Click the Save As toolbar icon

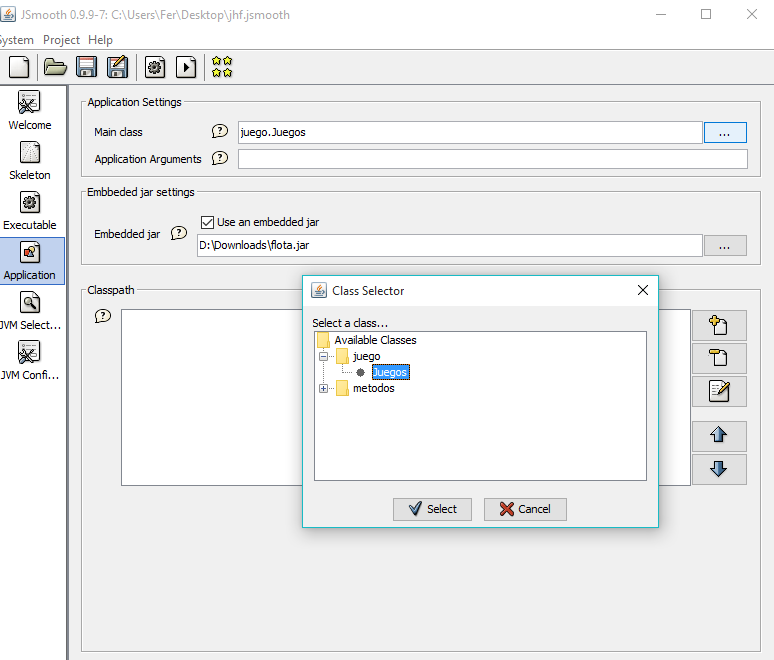tap(118, 67)
